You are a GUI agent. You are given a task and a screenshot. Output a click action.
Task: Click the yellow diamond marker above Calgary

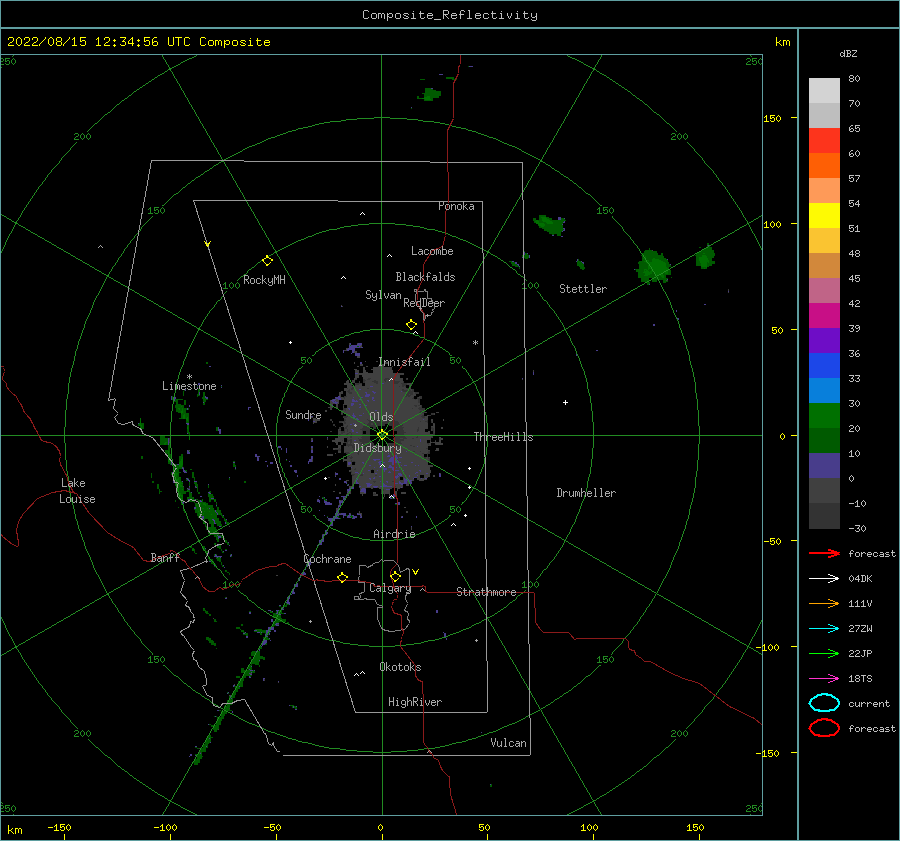[x=395, y=576]
